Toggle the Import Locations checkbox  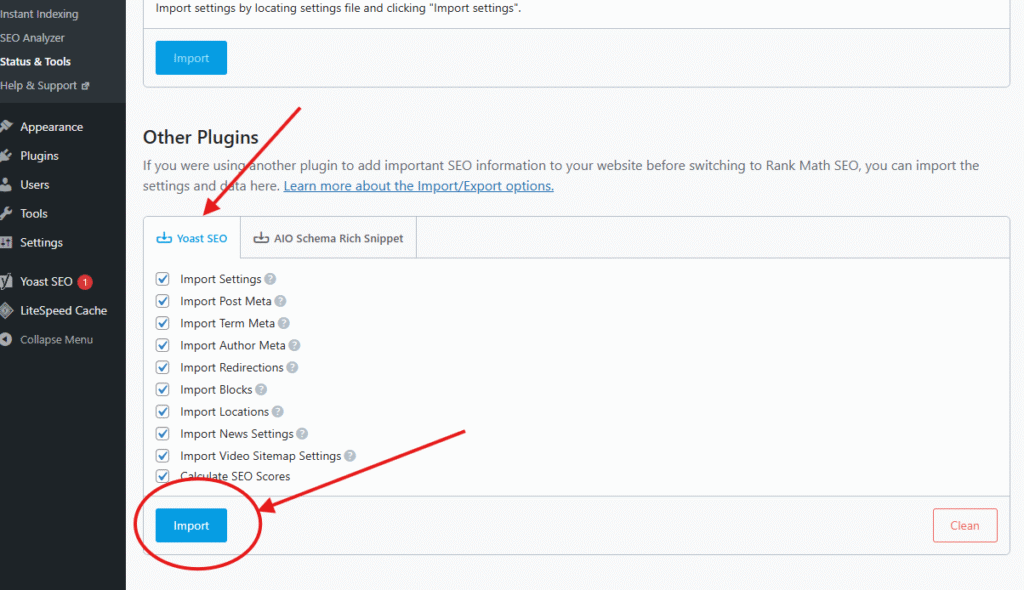[x=163, y=412]
